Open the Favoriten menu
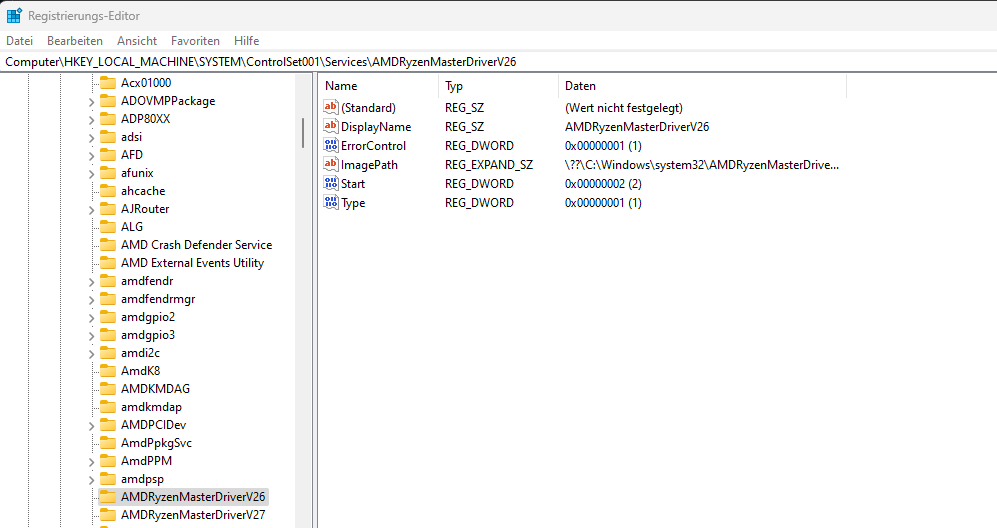This screenshot has width=997, height=528. (195, 41)
